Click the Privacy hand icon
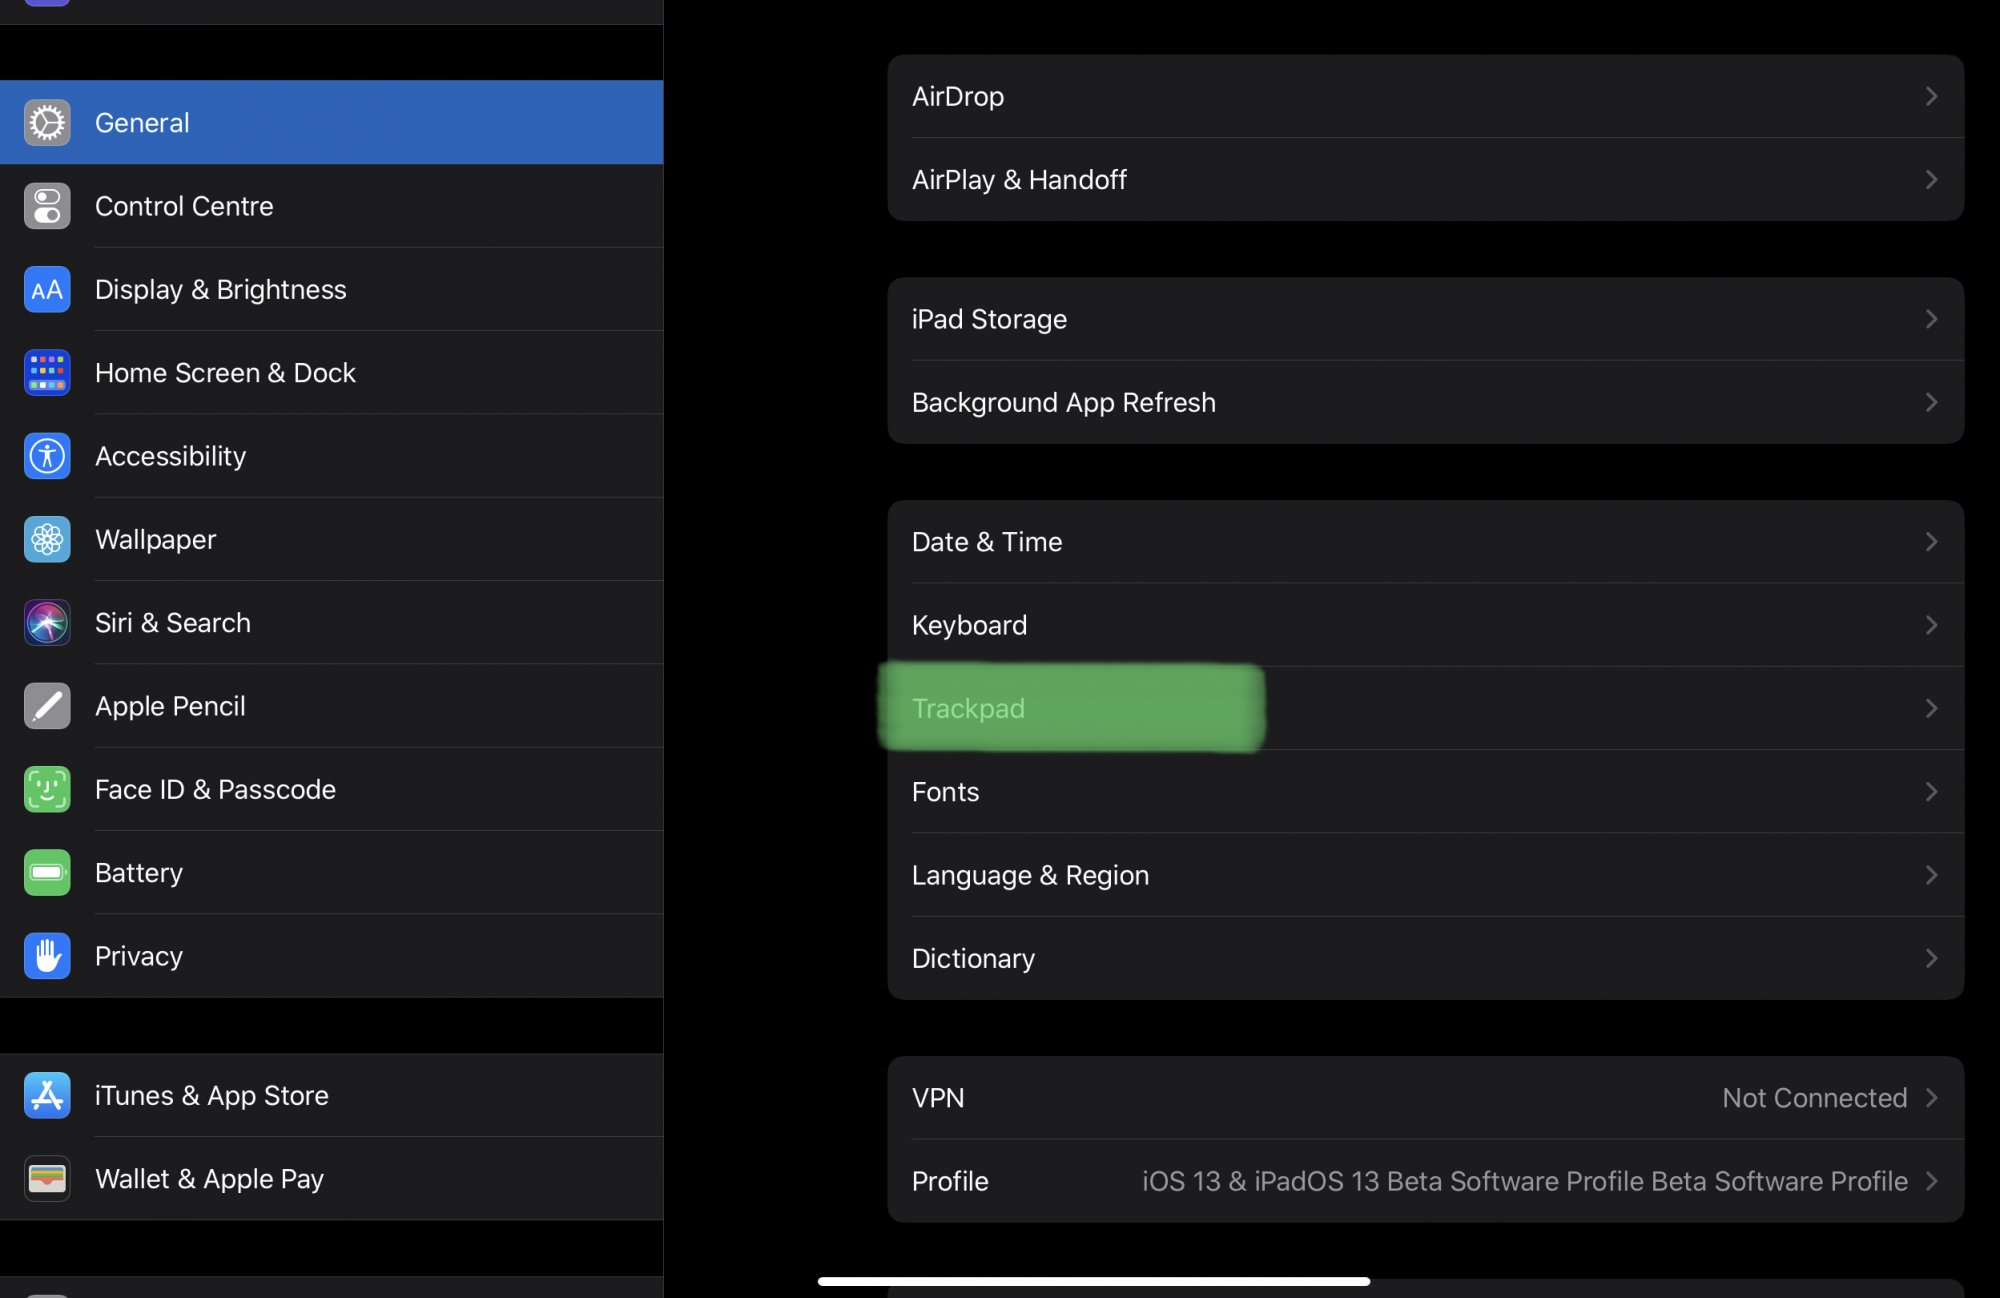2000x1298 pixels. 47,956
